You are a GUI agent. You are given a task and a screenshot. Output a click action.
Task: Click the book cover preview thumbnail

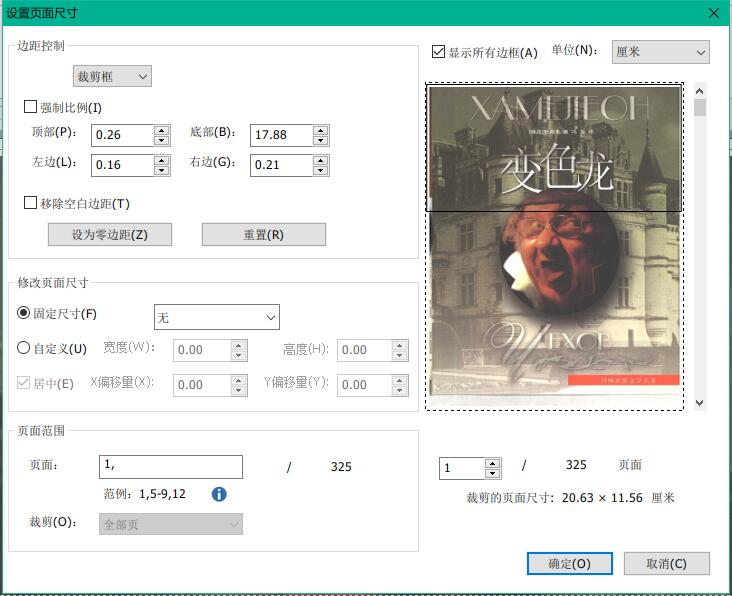click(x=555, y=246)
